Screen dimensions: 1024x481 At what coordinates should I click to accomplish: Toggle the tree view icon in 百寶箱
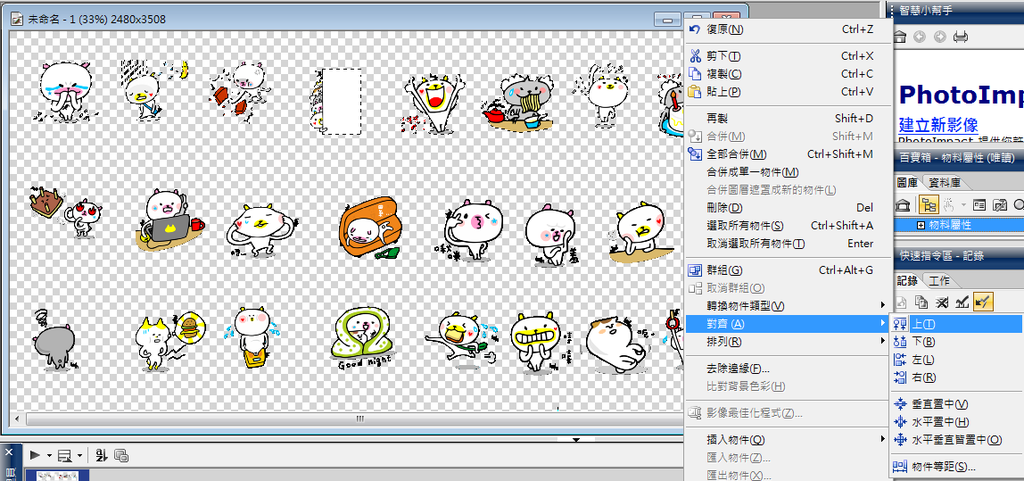point(928,204)
